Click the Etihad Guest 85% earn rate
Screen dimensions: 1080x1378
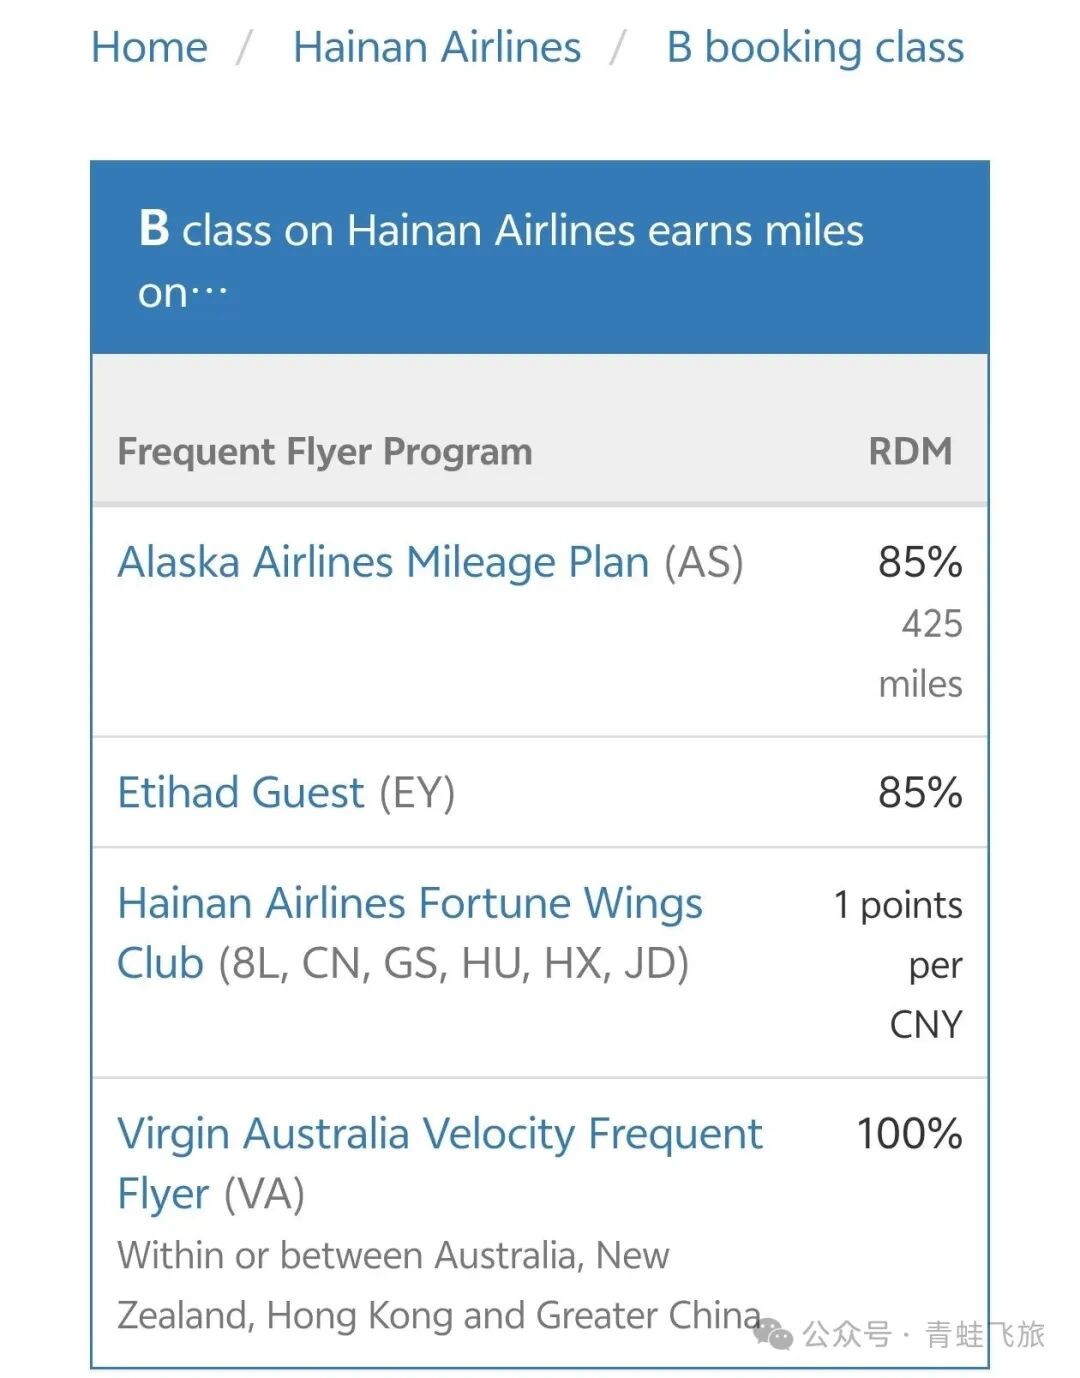920,792
